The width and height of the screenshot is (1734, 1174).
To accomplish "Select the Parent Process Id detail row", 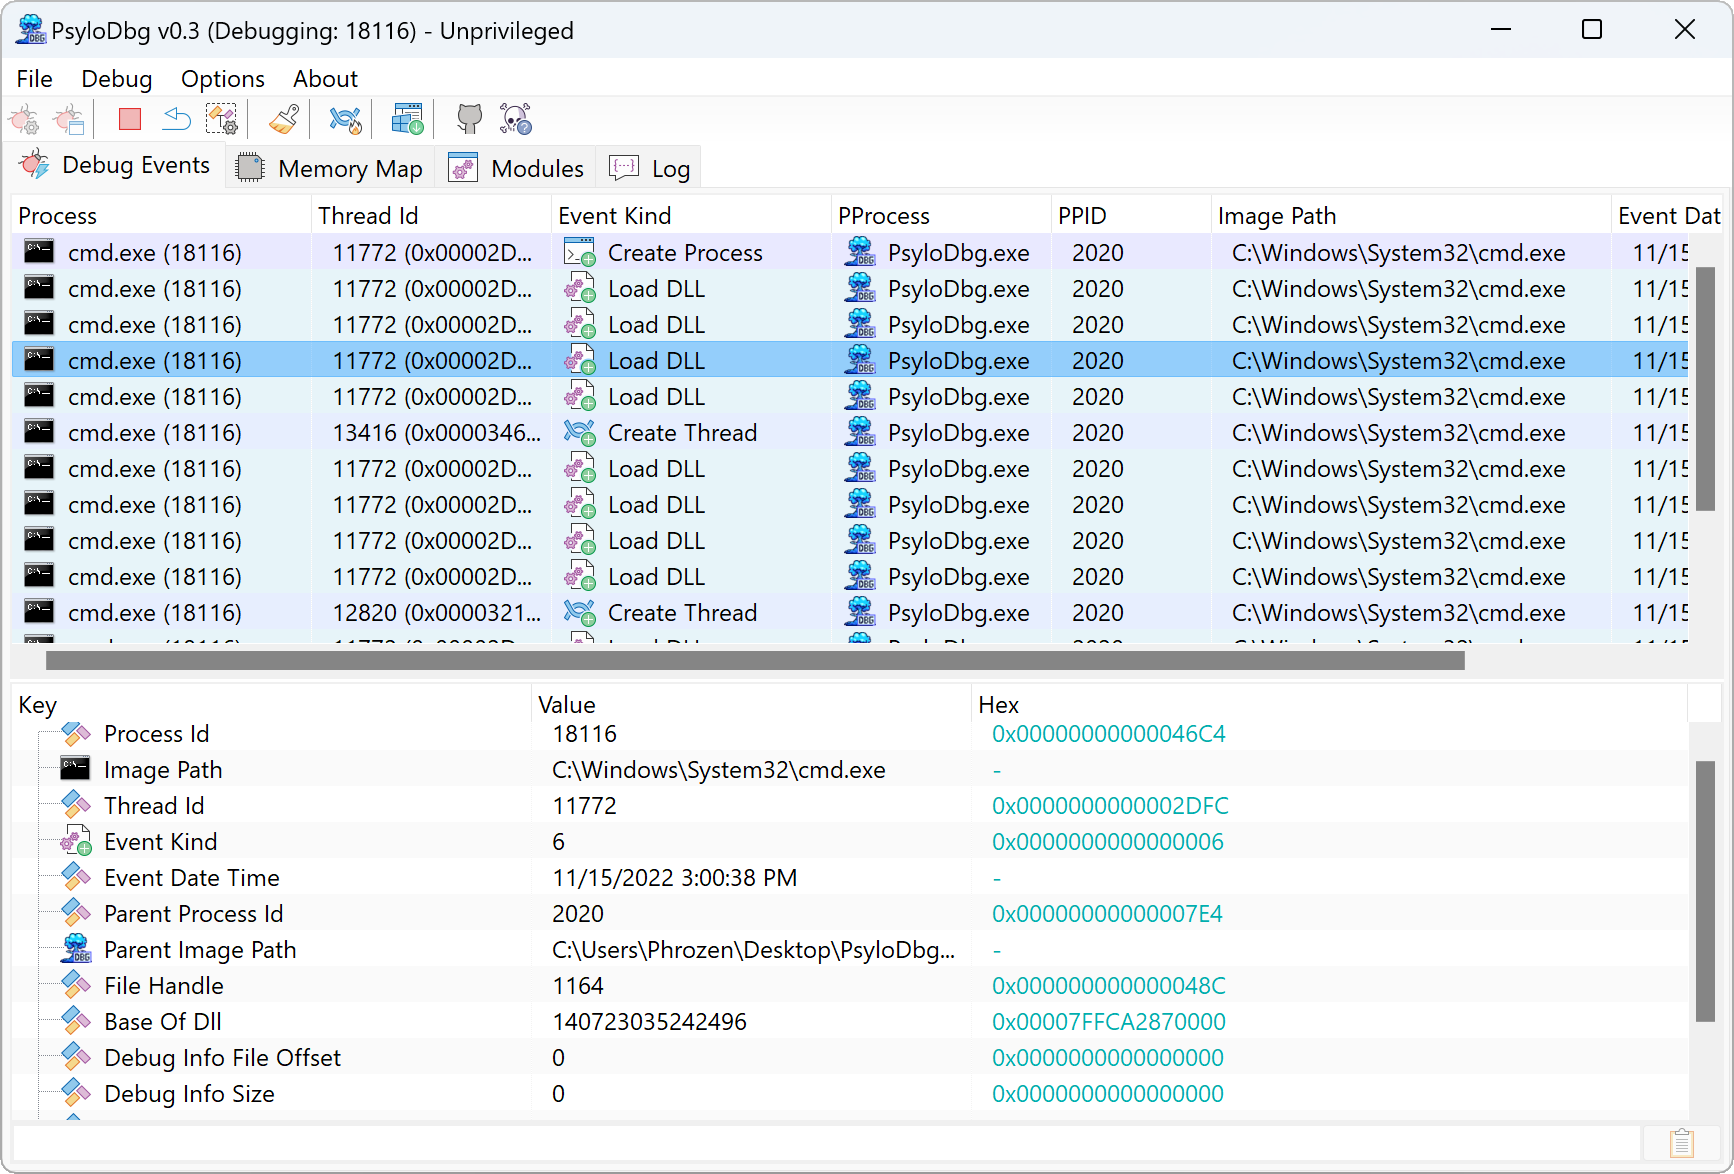I will pyautogui.click(x=850, y=913).
